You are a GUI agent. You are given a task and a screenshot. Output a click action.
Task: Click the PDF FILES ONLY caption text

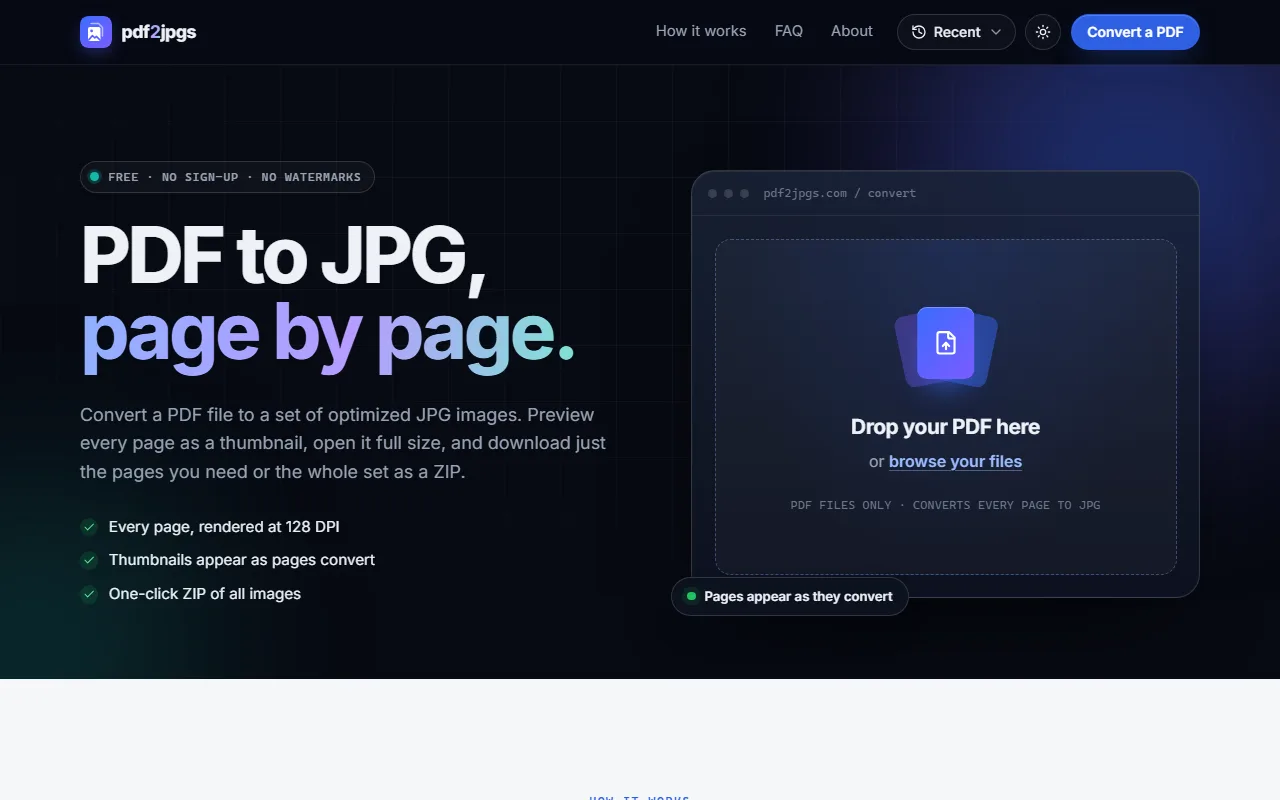pos(945,505)
